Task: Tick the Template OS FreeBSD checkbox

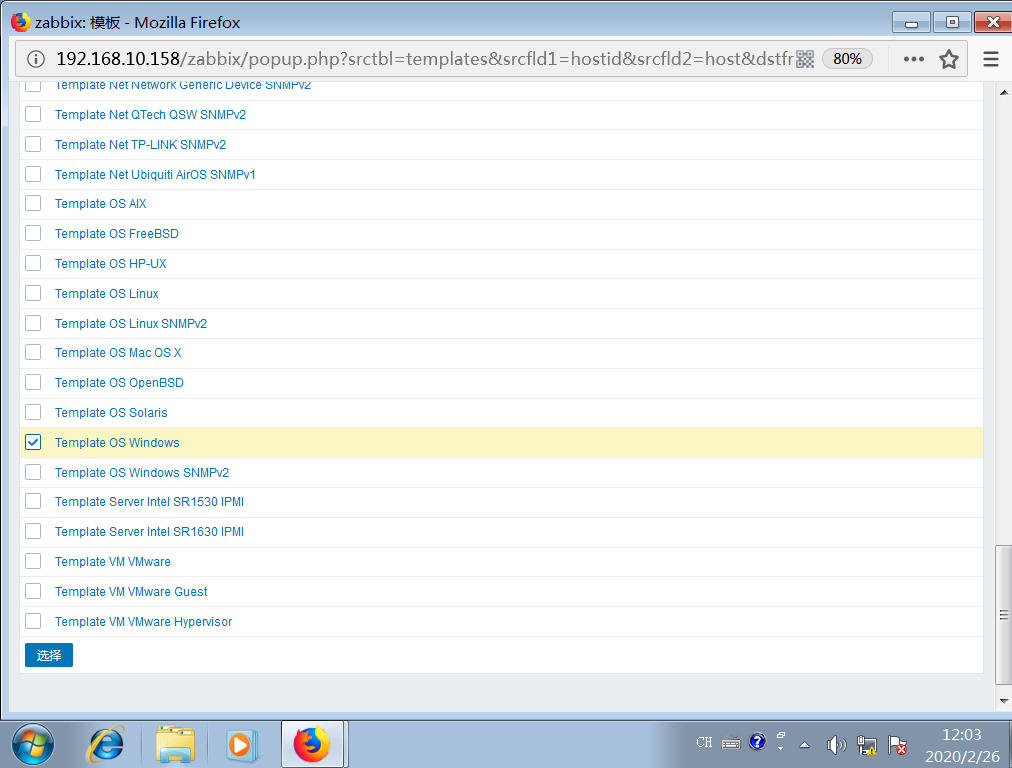Action: click(x=33, y=233)
